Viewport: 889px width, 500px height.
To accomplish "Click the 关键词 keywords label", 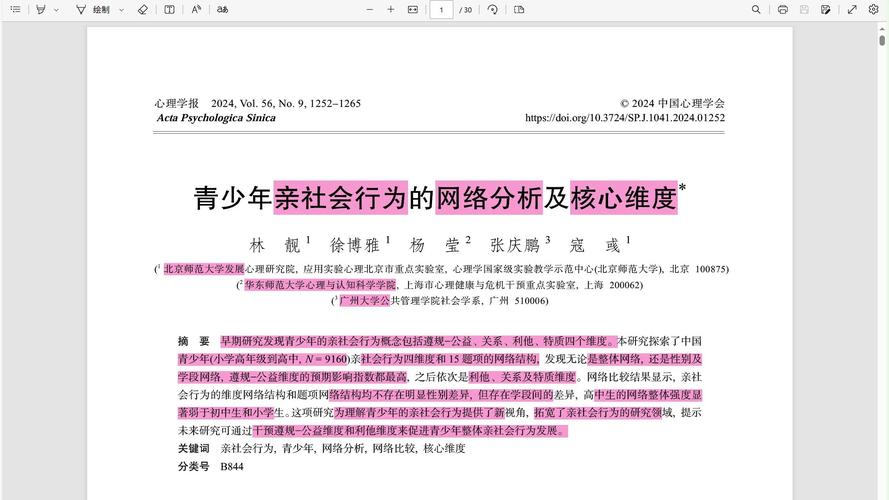I will click(193, 448).
